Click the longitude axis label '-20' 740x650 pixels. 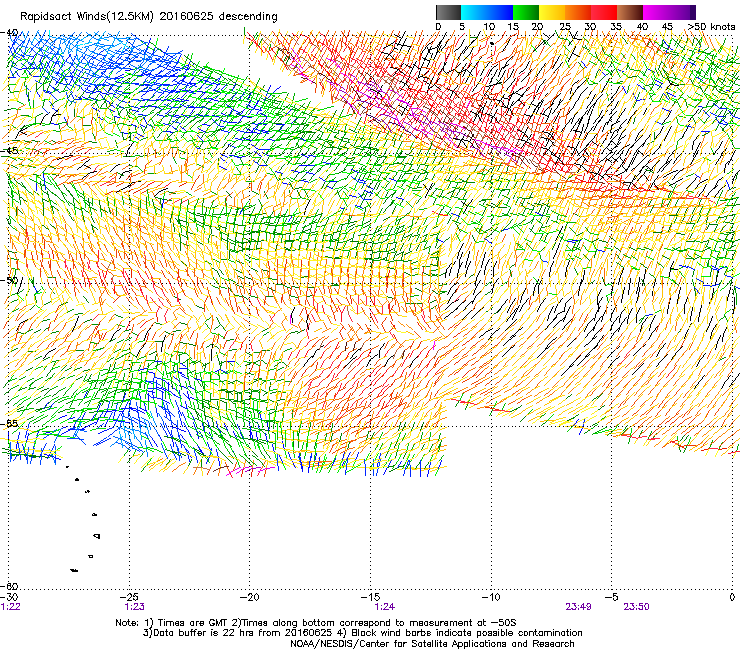pos(250,598)
